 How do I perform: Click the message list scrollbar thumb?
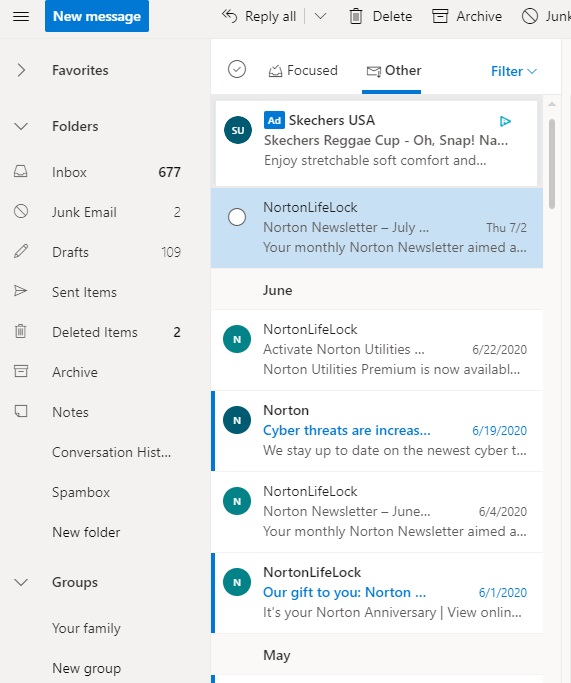pos(552,164)
